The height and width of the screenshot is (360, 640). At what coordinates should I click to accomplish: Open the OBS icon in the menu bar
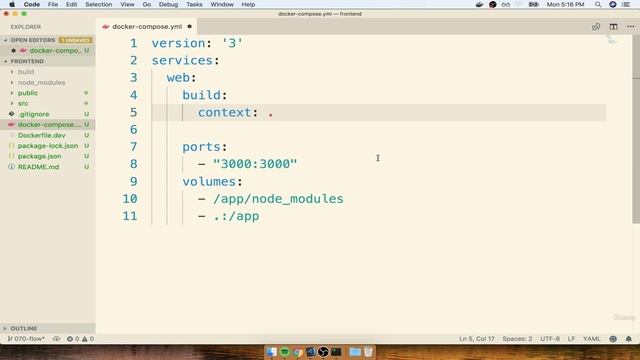click(493, 4)
